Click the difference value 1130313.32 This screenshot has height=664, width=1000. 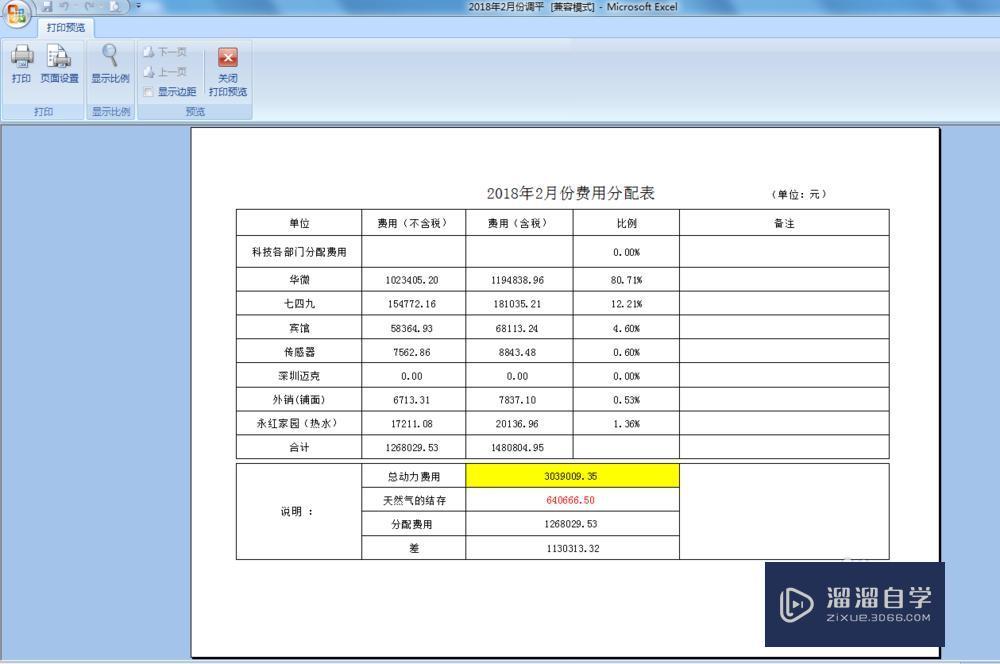pyautogui.click(x=573, y=549)
